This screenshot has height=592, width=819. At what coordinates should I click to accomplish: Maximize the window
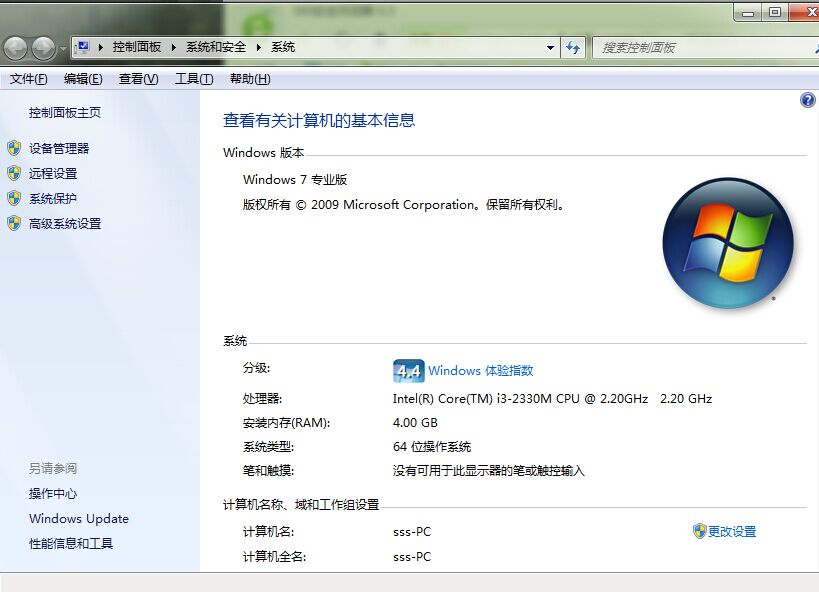(x=775, y=12)
